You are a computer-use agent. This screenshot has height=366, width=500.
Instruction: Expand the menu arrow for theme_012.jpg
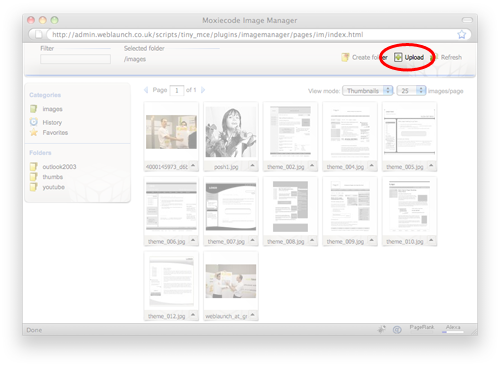coord(193,315)
